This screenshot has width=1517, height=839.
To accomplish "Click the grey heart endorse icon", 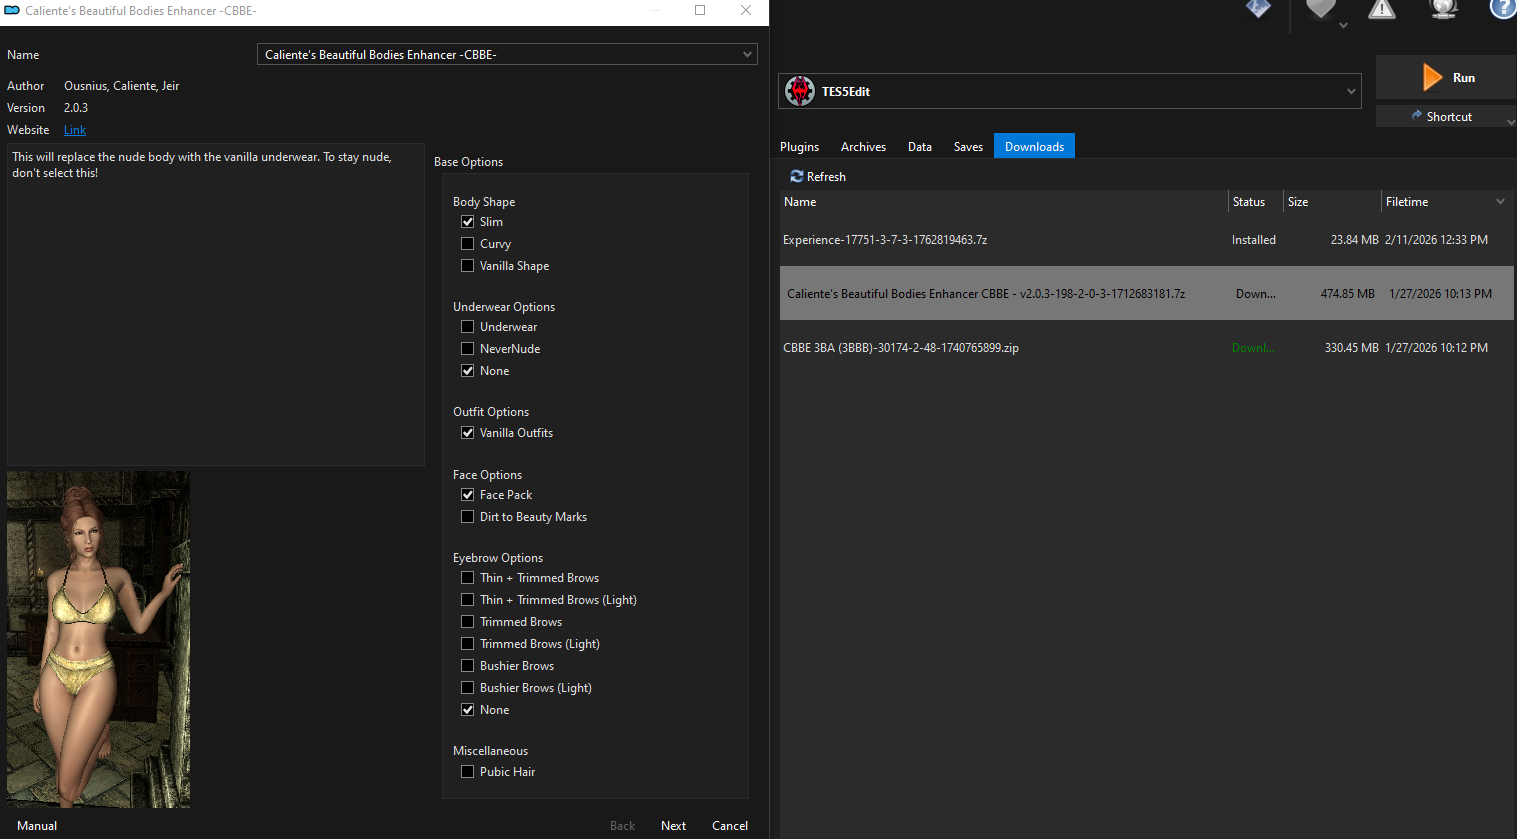I will point(1321,9).
